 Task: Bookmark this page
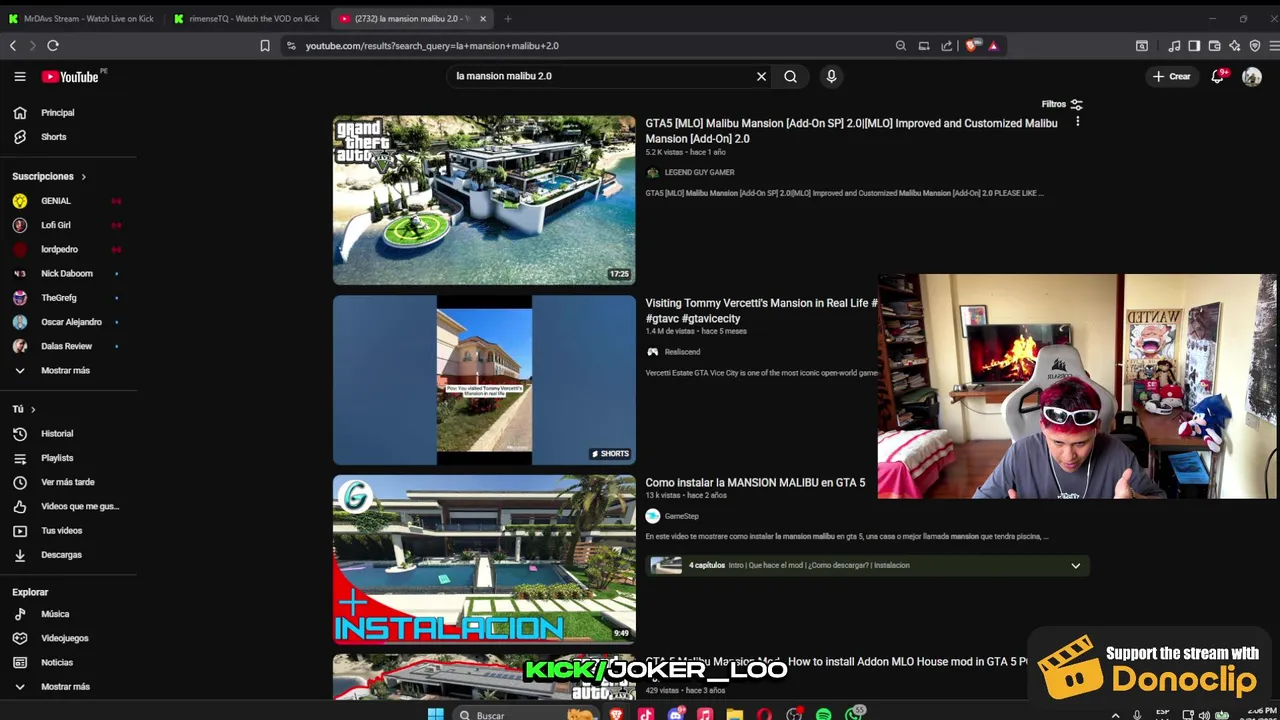click(265, 45)
